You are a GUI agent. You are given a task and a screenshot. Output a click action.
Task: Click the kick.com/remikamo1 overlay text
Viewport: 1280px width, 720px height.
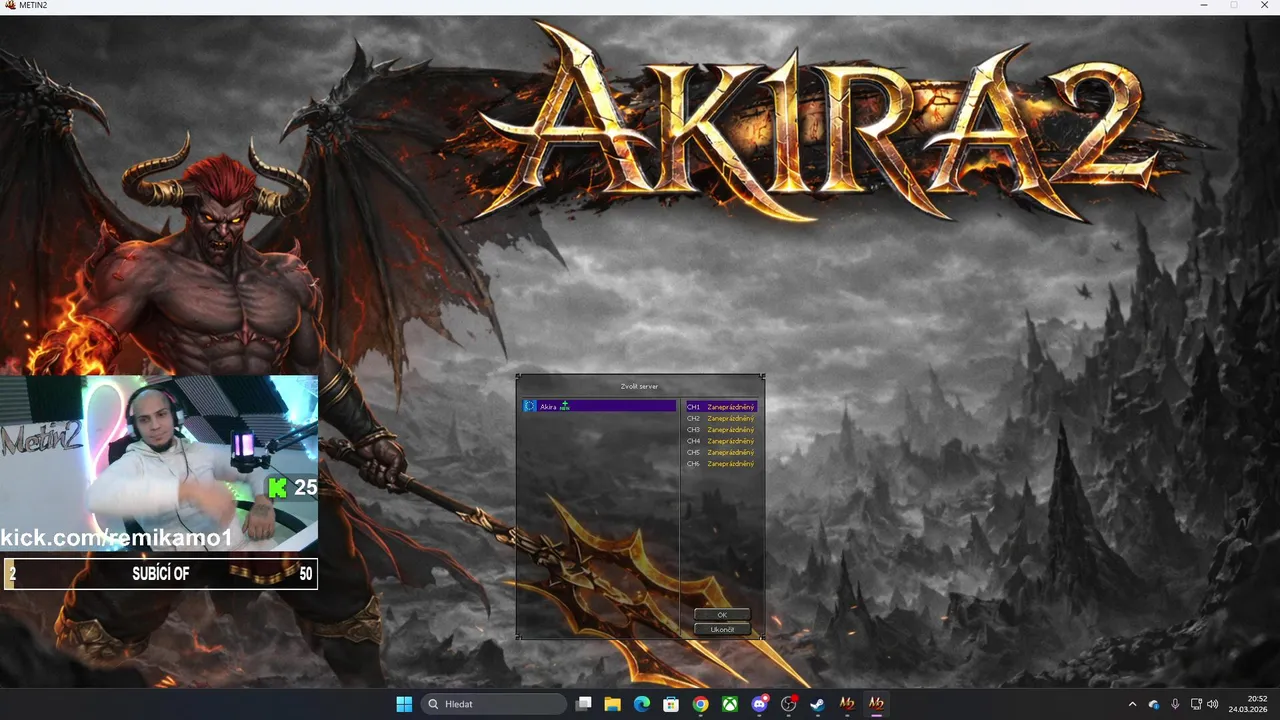tap(117, 538)
